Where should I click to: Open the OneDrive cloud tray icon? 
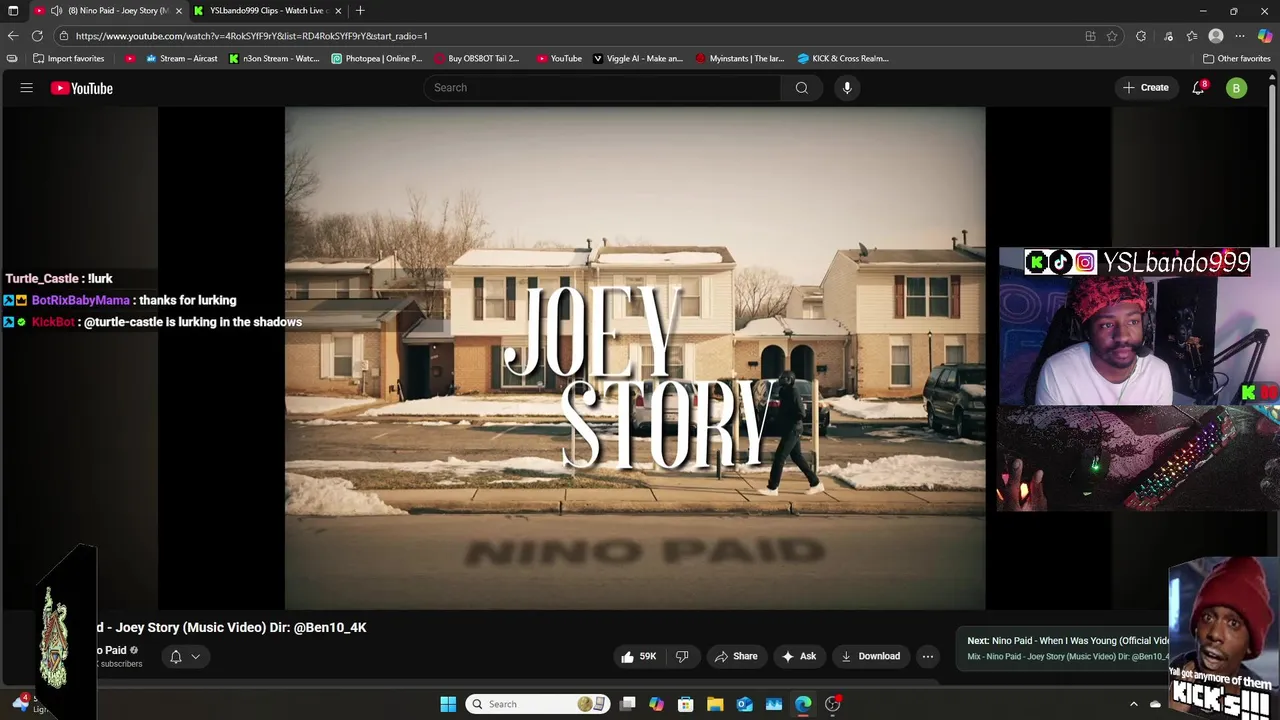(x=1155, y=704)
